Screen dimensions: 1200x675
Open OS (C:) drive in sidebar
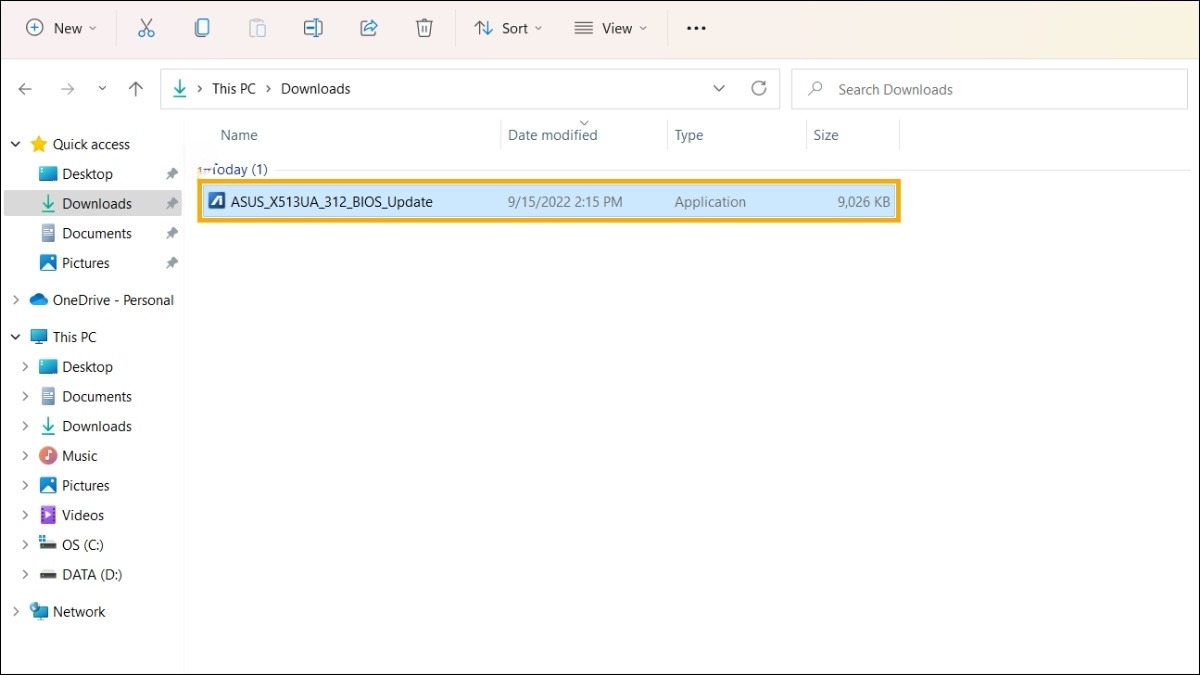point(83,545)
